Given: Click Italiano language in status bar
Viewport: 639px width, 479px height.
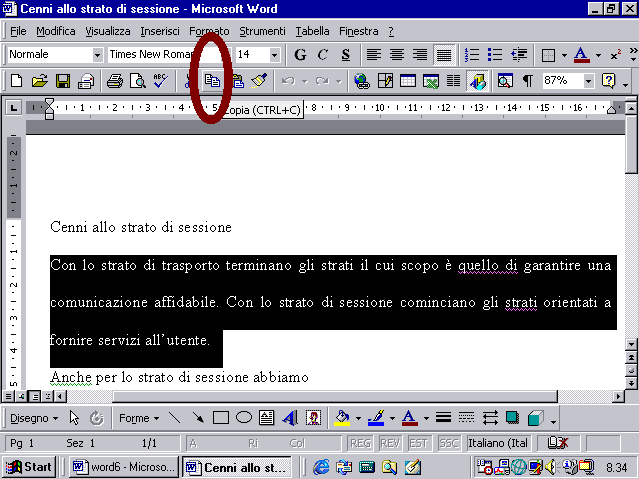Looking at the screenshot, I should coord(498,443).
